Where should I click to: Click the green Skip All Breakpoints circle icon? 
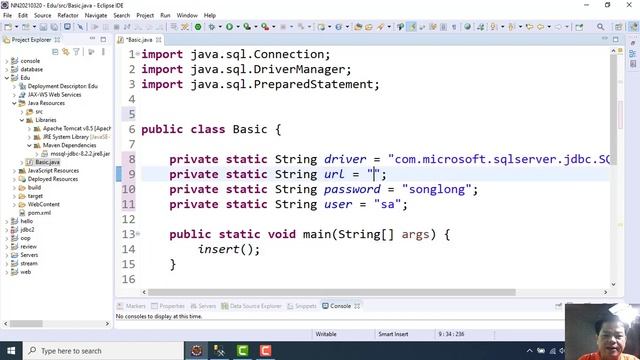(198, 27)
